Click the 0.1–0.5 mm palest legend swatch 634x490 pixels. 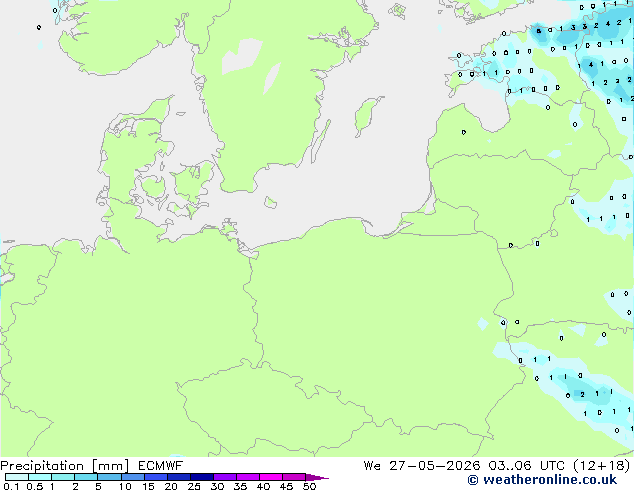click(x=17, y=477)
